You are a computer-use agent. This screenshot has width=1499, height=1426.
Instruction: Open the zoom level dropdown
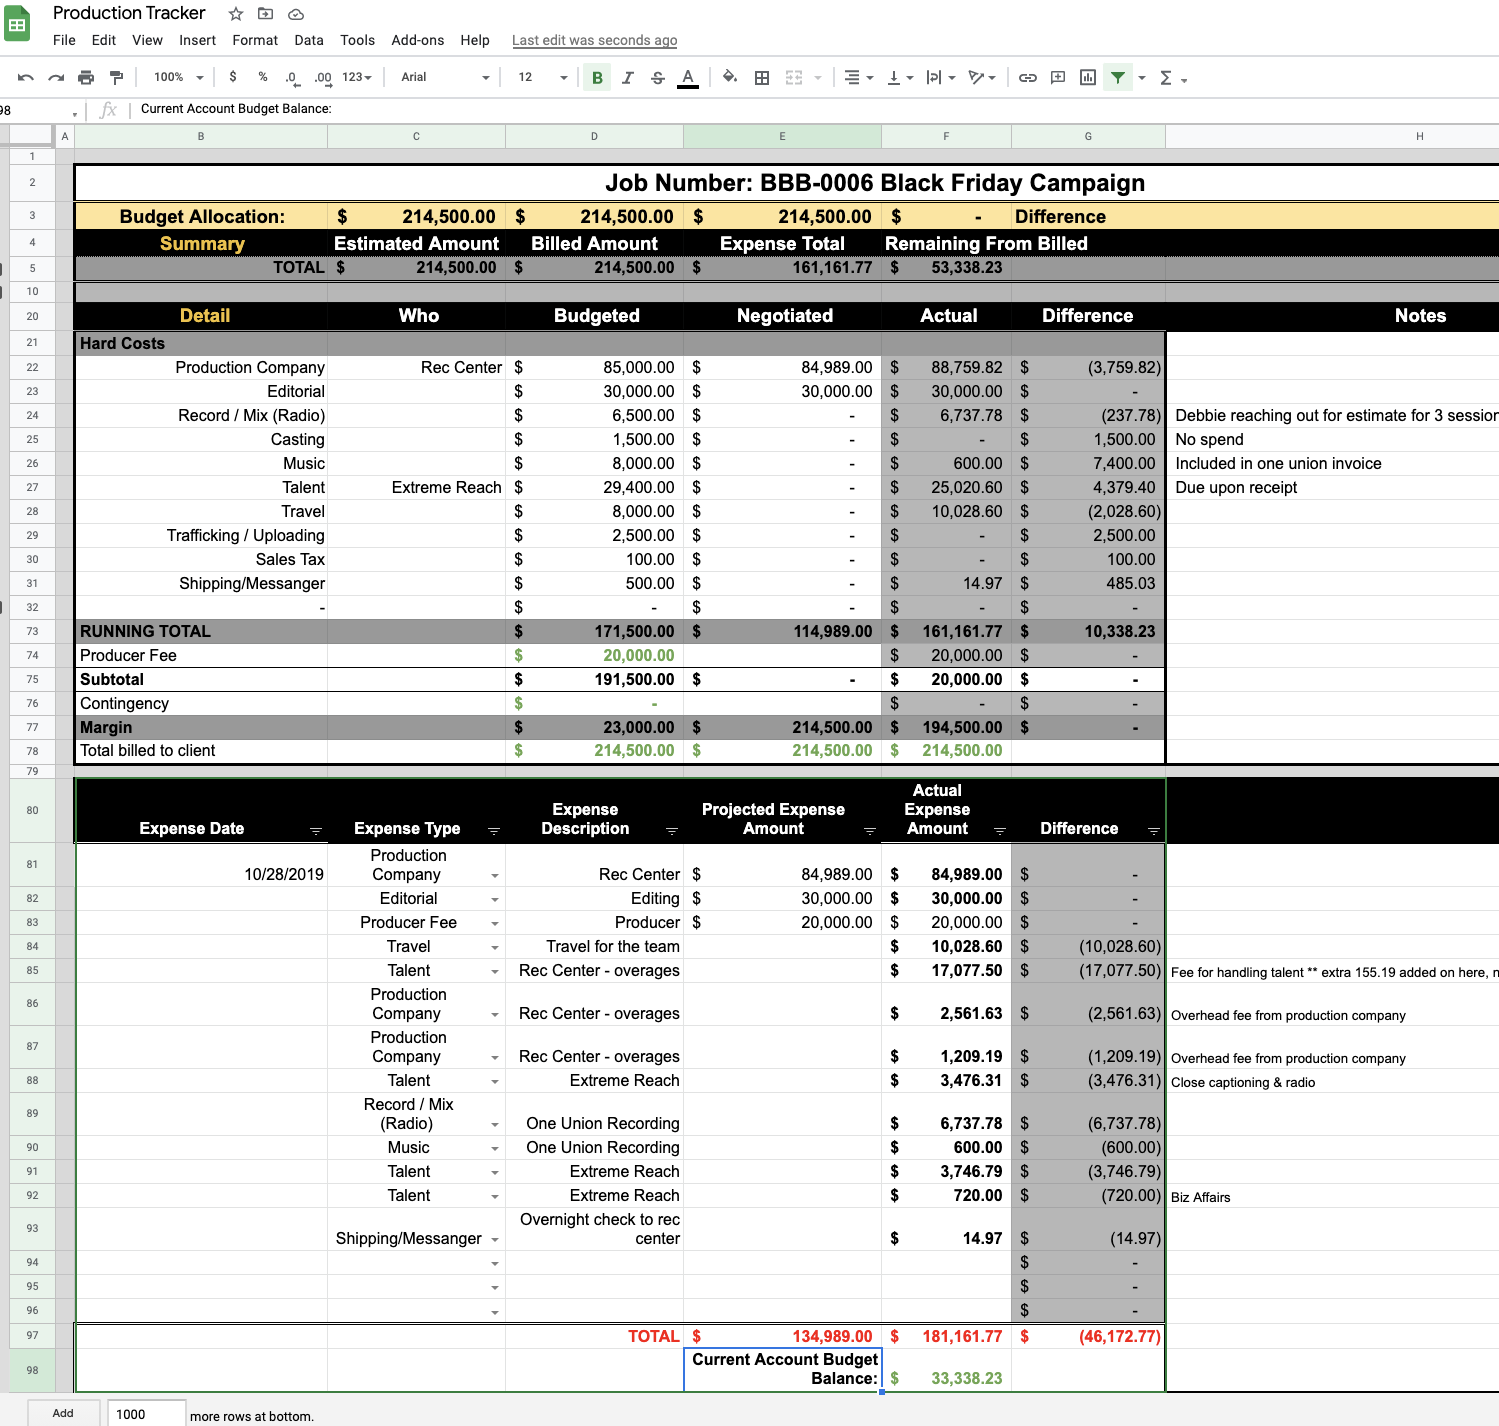pos(178,77)
